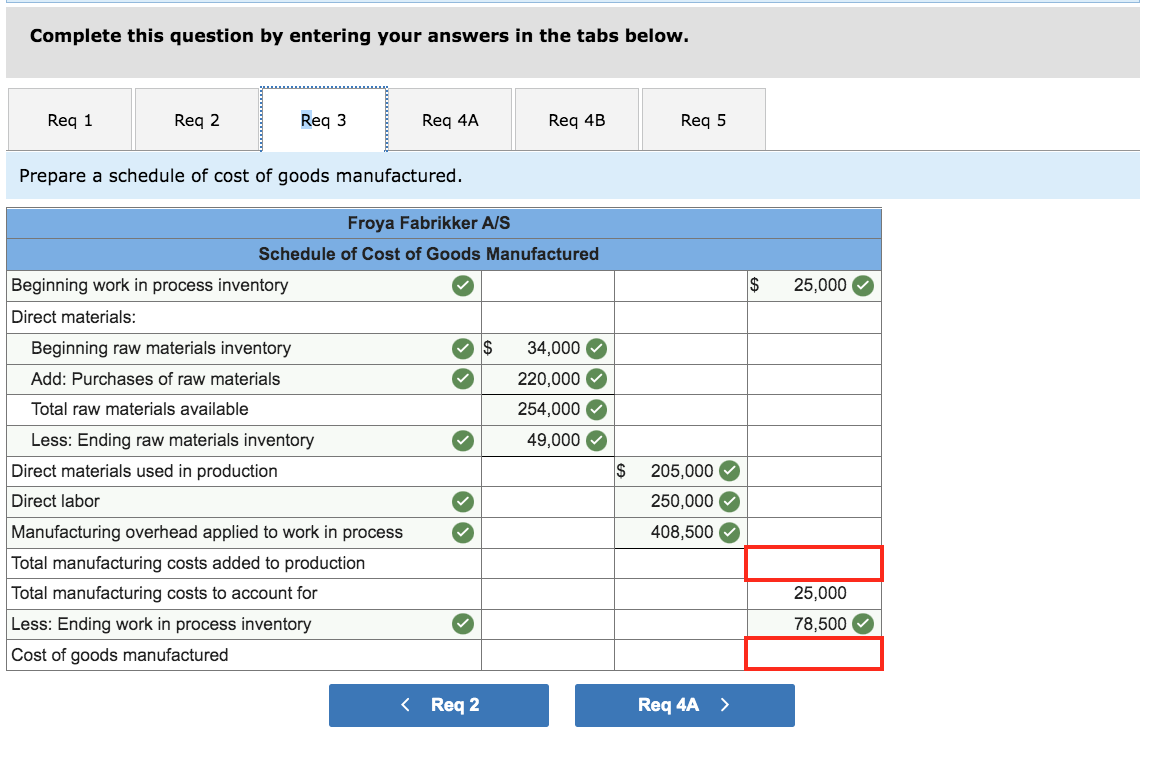Click the 25,000 total costs to account for cell
Image resolution: width=1164 pixels, height=768 pixels.
[x=814, y=594]
